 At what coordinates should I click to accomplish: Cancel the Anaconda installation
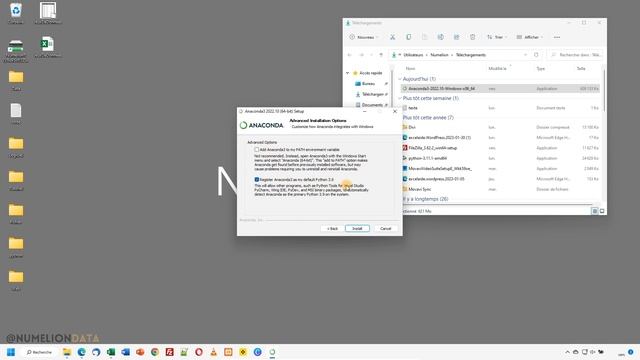tap(385, 229)
